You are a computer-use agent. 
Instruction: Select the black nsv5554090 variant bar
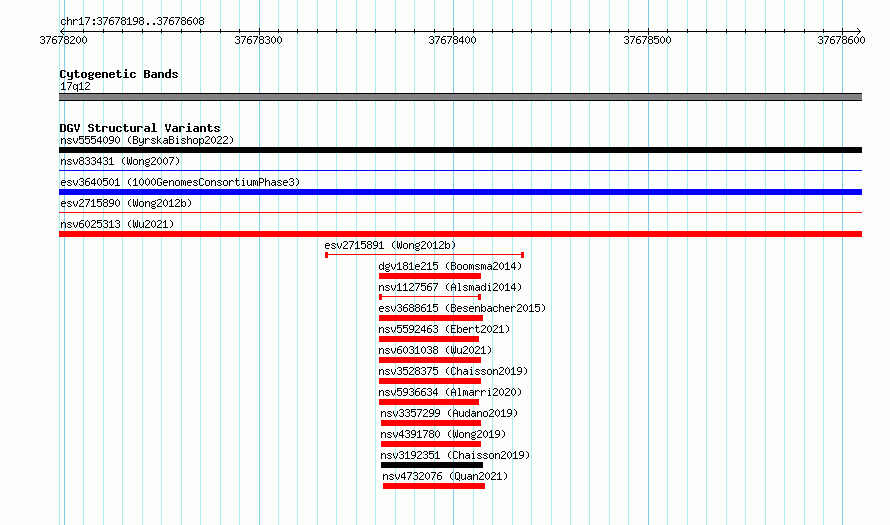click(x=460, y=150)
